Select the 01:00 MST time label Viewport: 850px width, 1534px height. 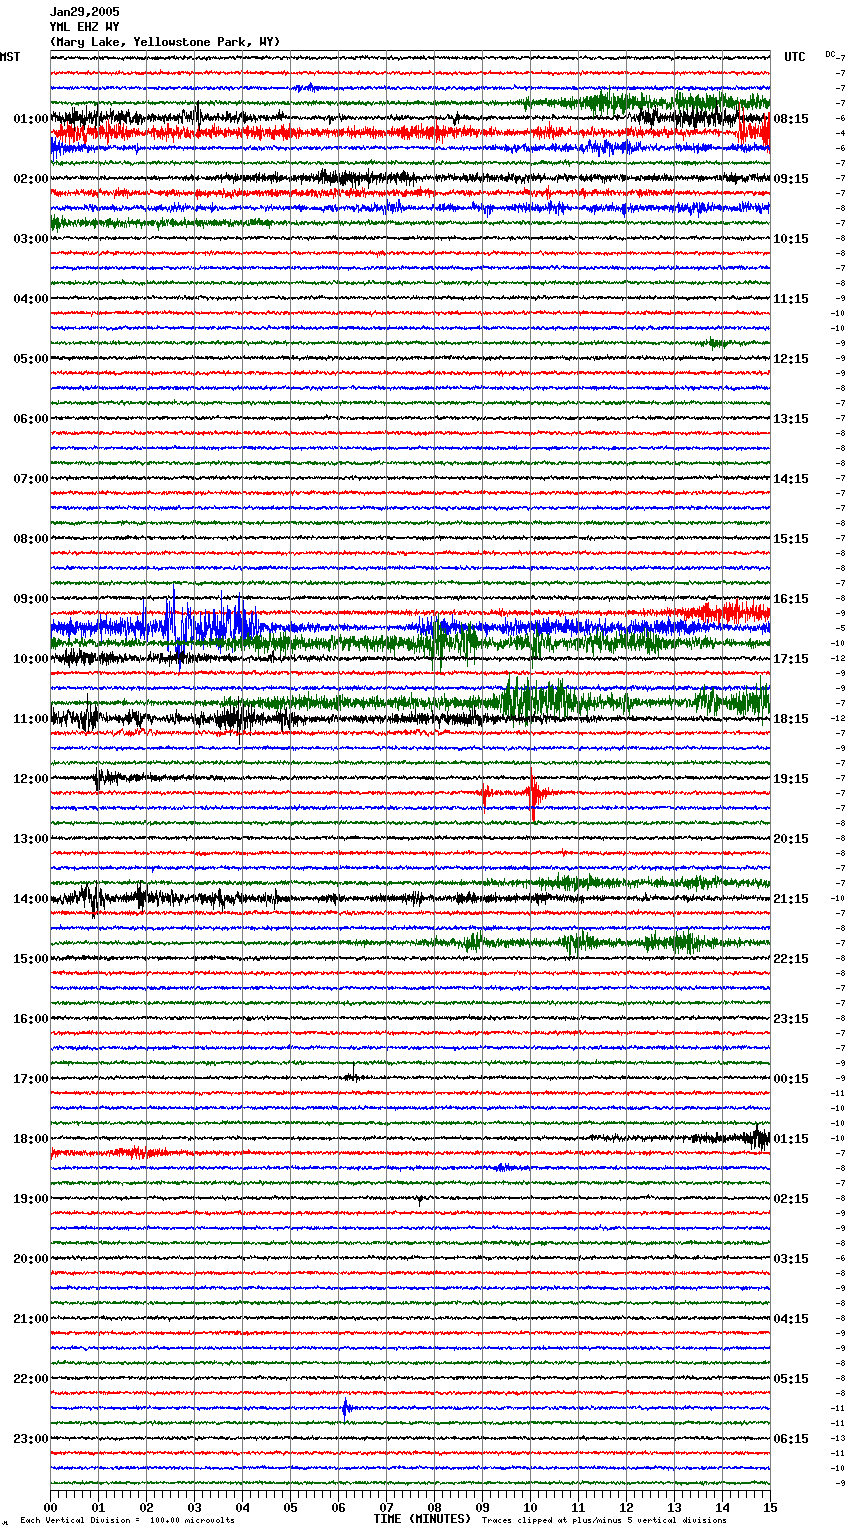pos(31,119)
